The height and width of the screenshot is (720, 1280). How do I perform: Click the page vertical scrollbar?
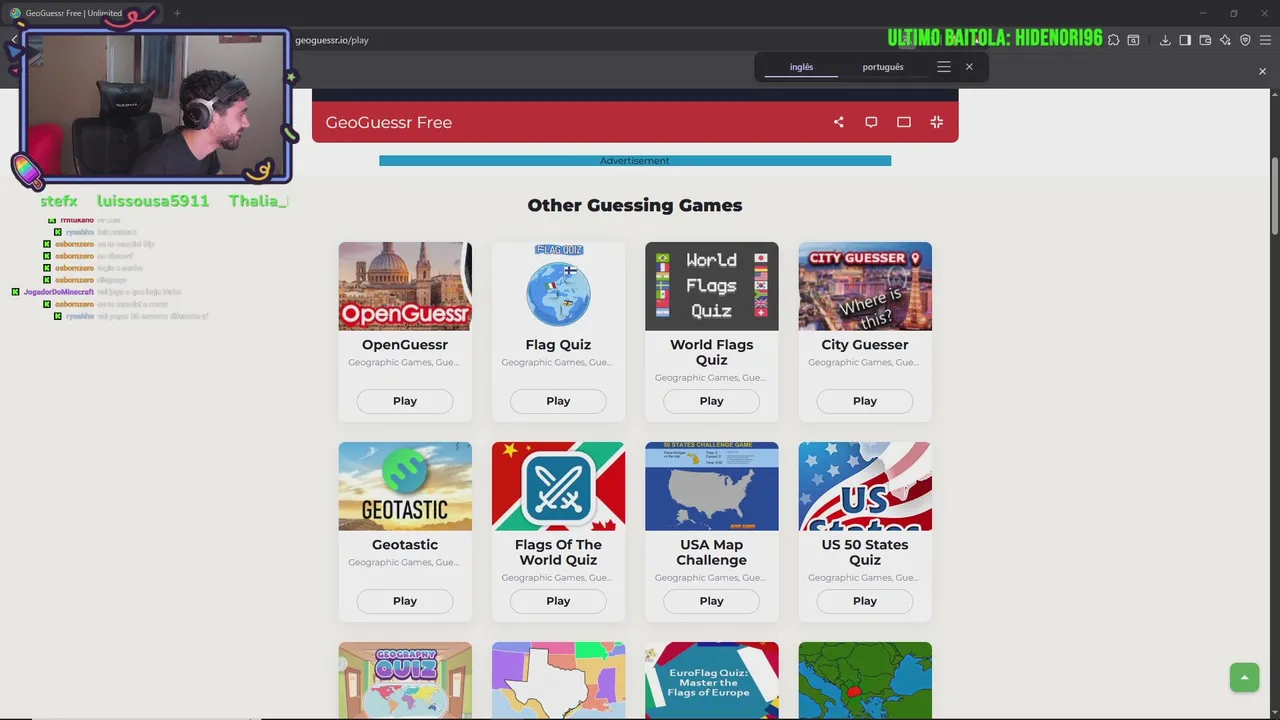[1274, 195]
